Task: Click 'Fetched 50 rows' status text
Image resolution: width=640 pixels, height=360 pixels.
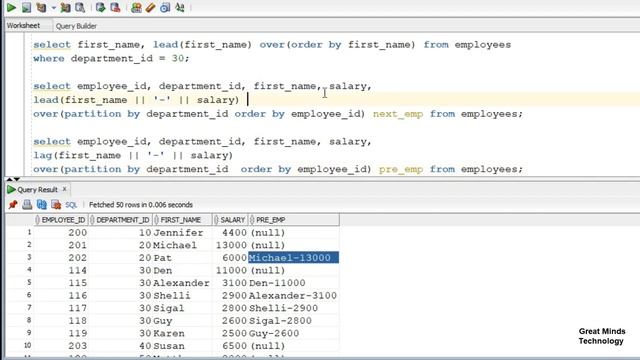Action: tap(140, 205)
